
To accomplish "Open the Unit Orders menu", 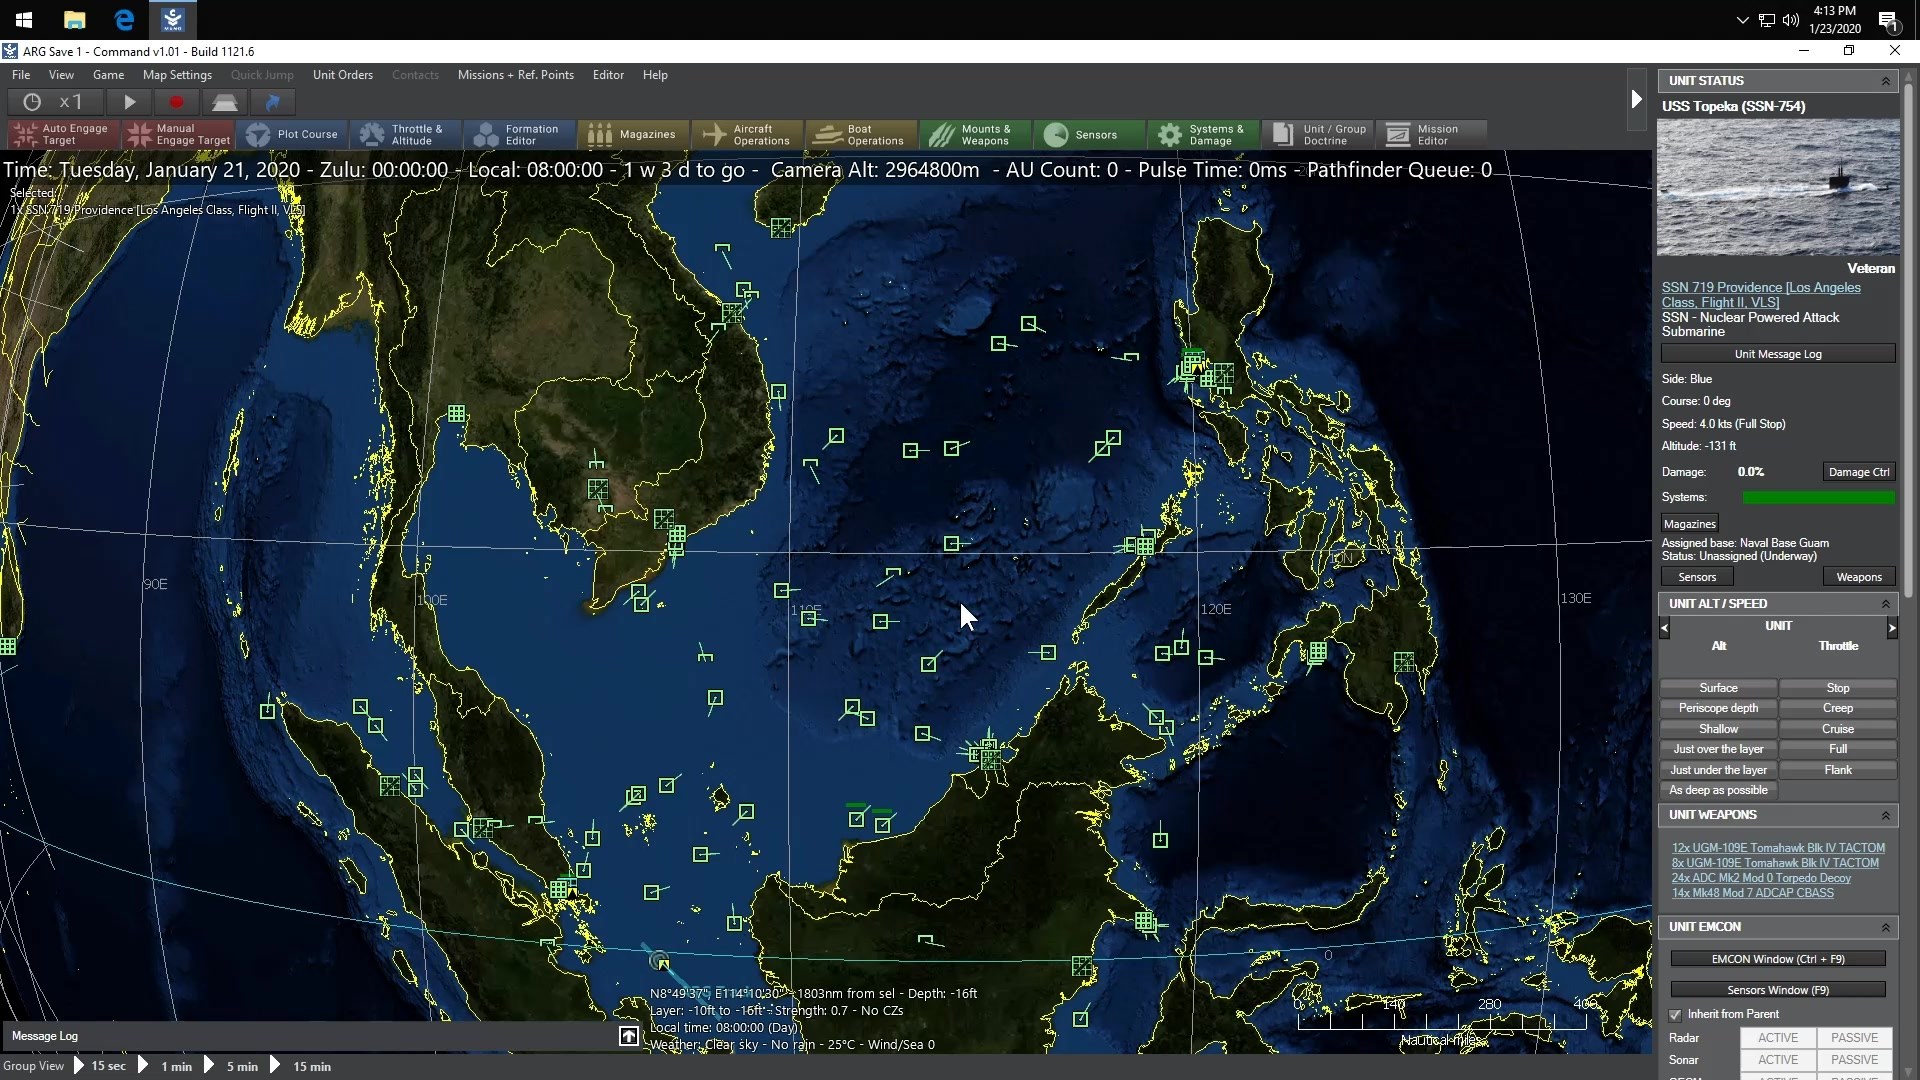I will point(342,75).
